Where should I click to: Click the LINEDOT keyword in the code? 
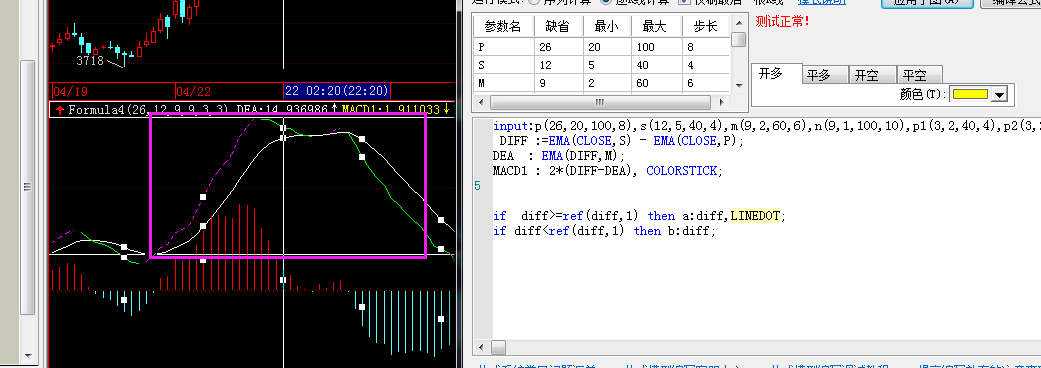756,216
